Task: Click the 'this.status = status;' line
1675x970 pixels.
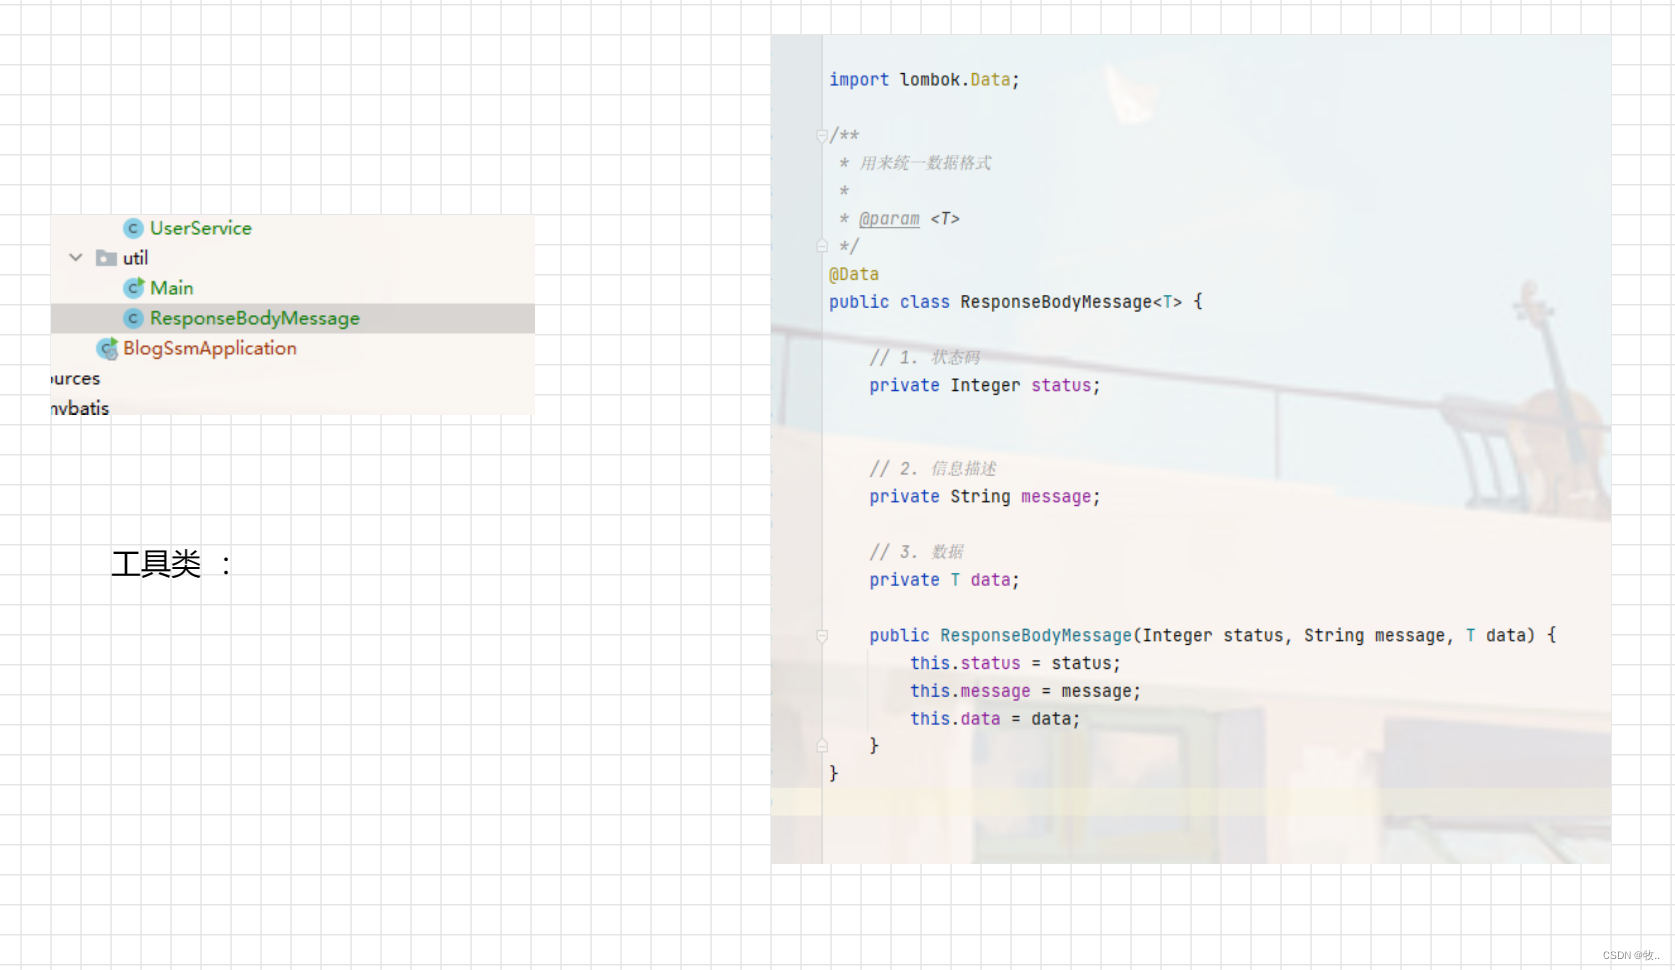Action: tap(1015, 663)
